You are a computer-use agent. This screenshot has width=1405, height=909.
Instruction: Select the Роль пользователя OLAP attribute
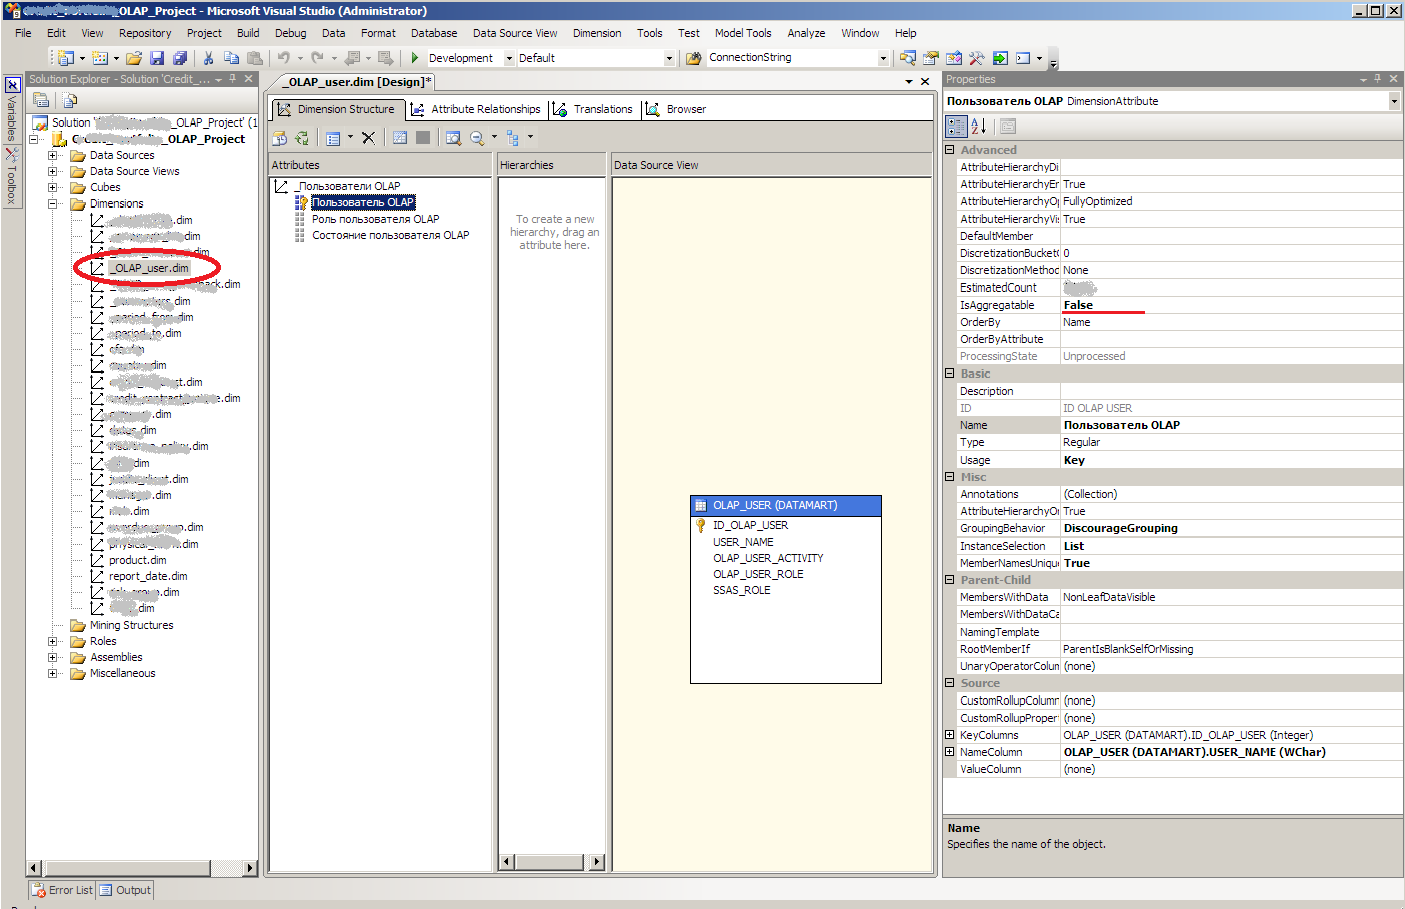[x=375, y=219]
